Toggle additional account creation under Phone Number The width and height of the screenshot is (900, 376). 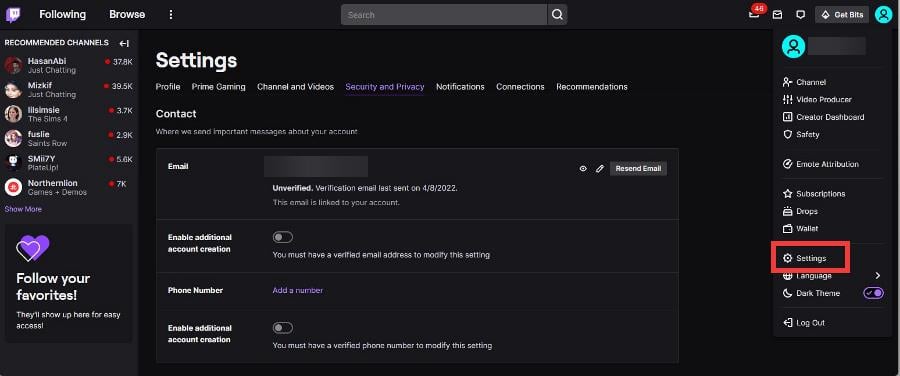point(282,328)
